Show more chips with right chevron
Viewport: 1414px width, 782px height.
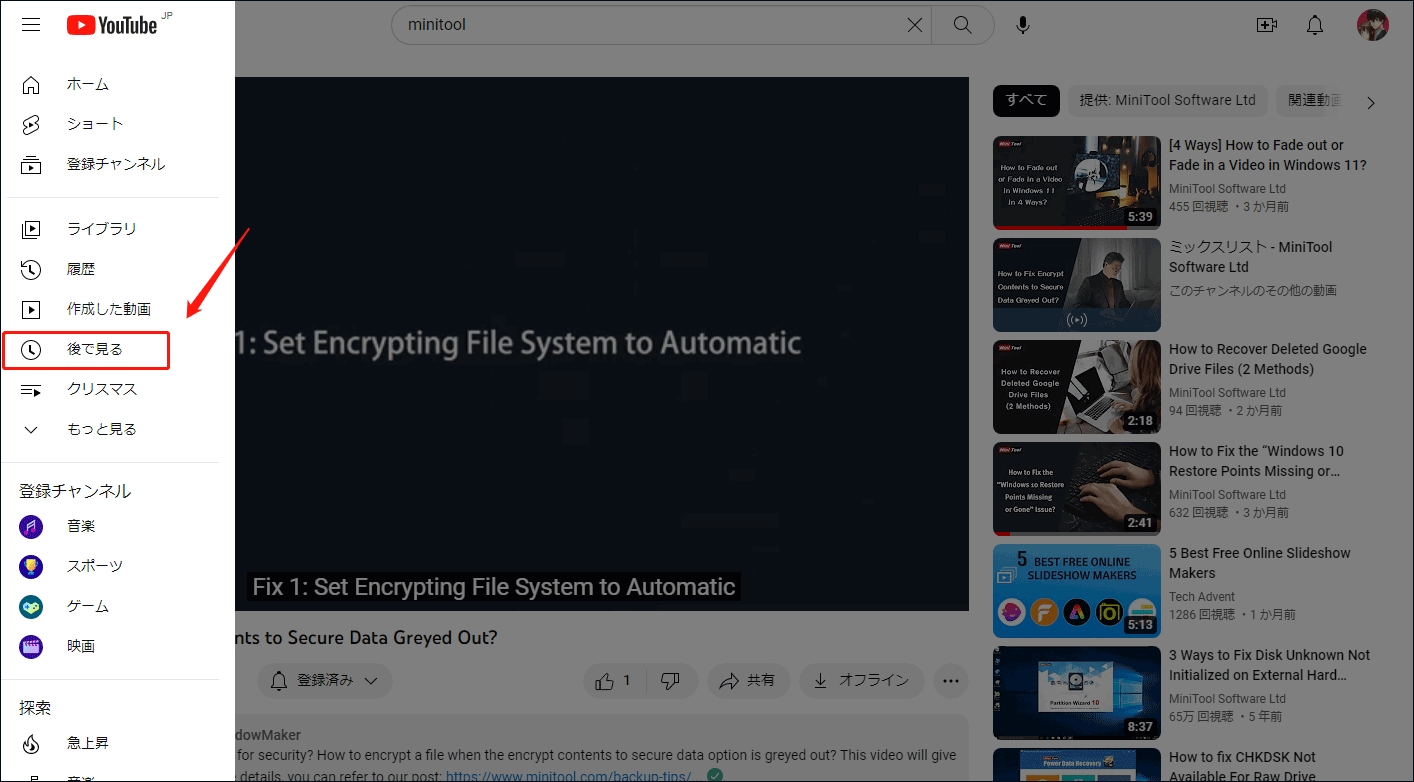1371,102
